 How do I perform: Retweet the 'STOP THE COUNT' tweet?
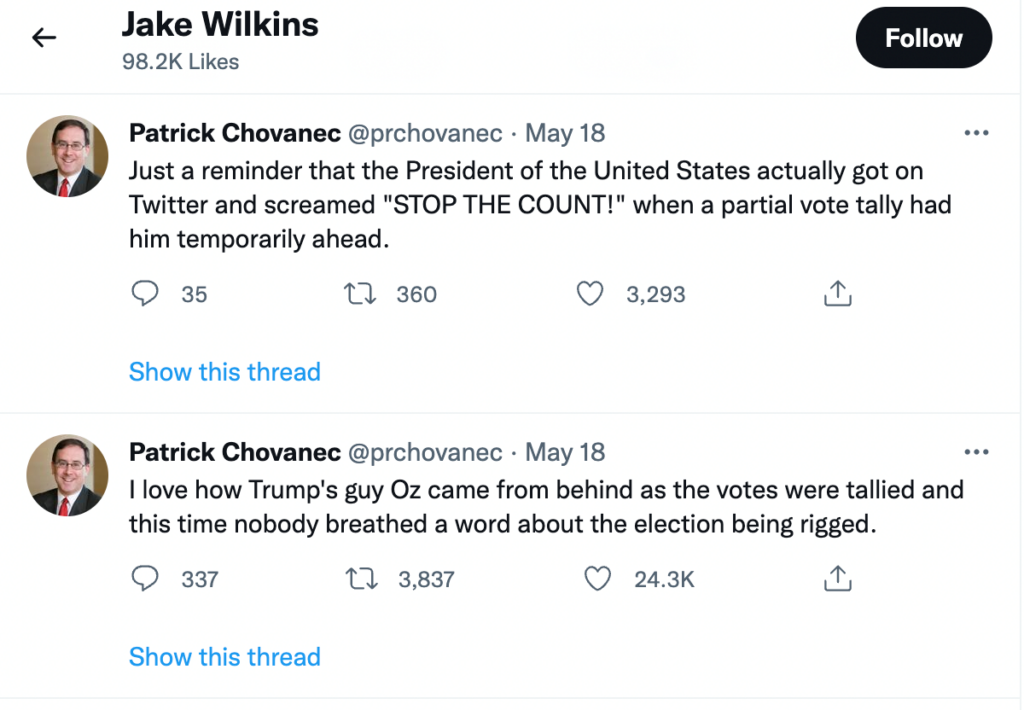coord(355,294)
